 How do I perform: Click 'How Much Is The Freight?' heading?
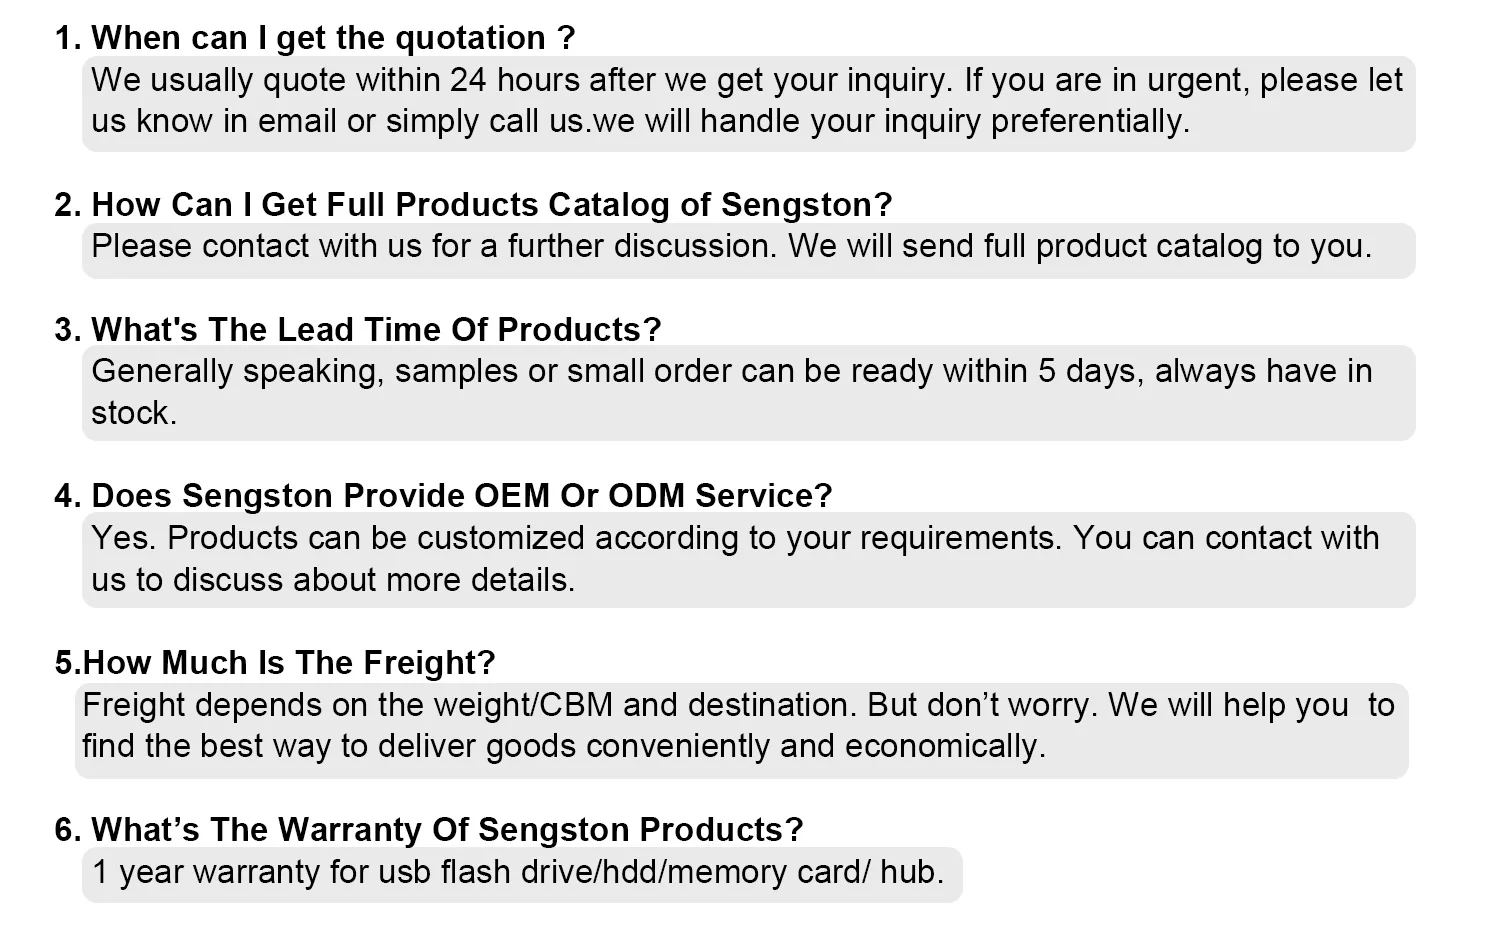pyautogui.click(x=275, y=663)
